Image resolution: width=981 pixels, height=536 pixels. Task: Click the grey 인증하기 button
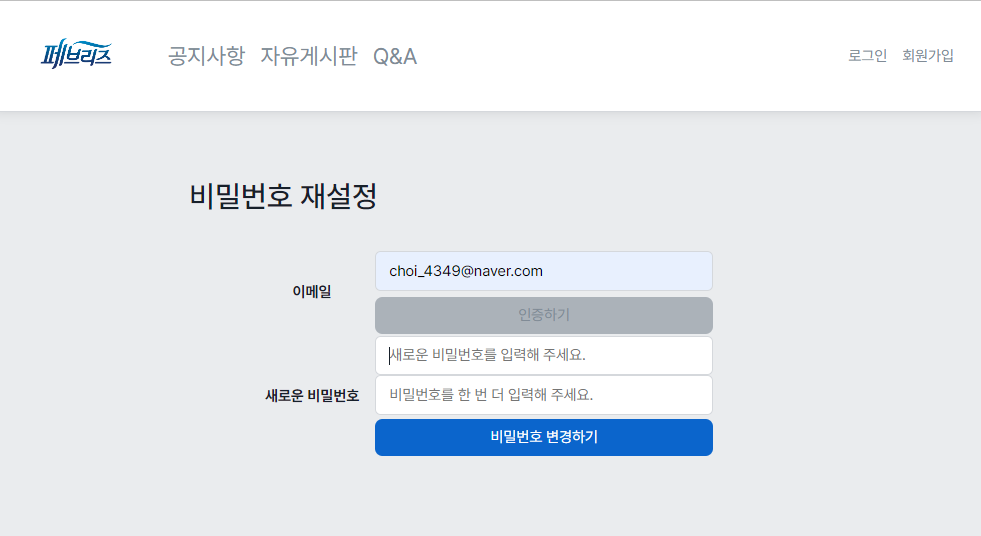pyautogui.click(x=544, y=315)
